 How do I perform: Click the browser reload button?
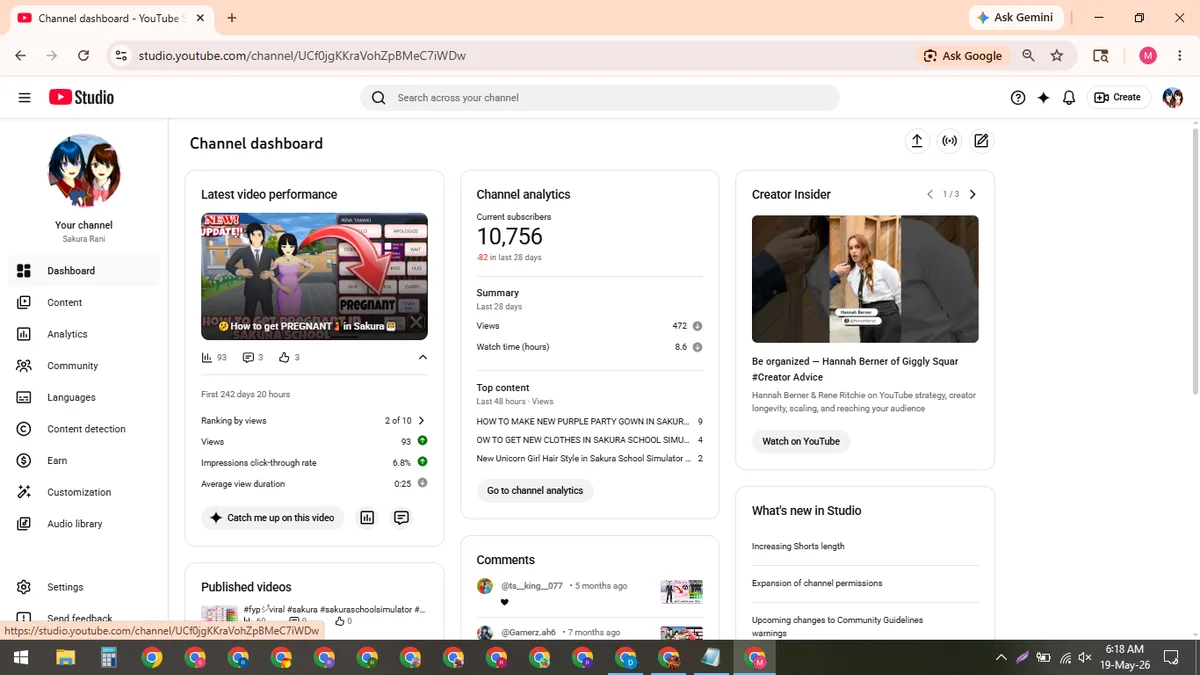(x=83, y=56)
